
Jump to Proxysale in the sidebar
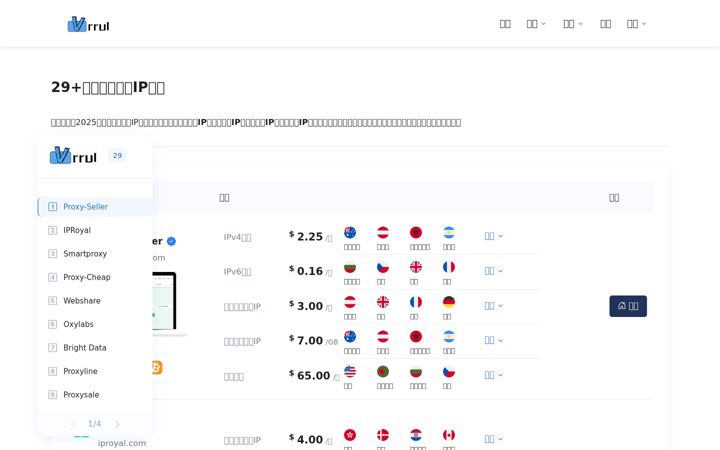point(95,394)
